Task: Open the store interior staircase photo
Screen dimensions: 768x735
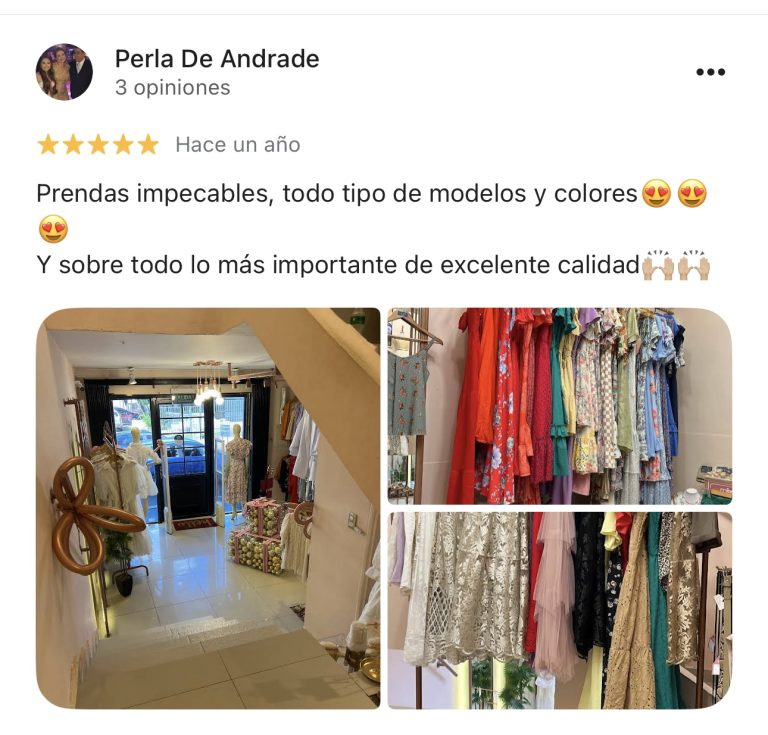Action: [208, 508]
